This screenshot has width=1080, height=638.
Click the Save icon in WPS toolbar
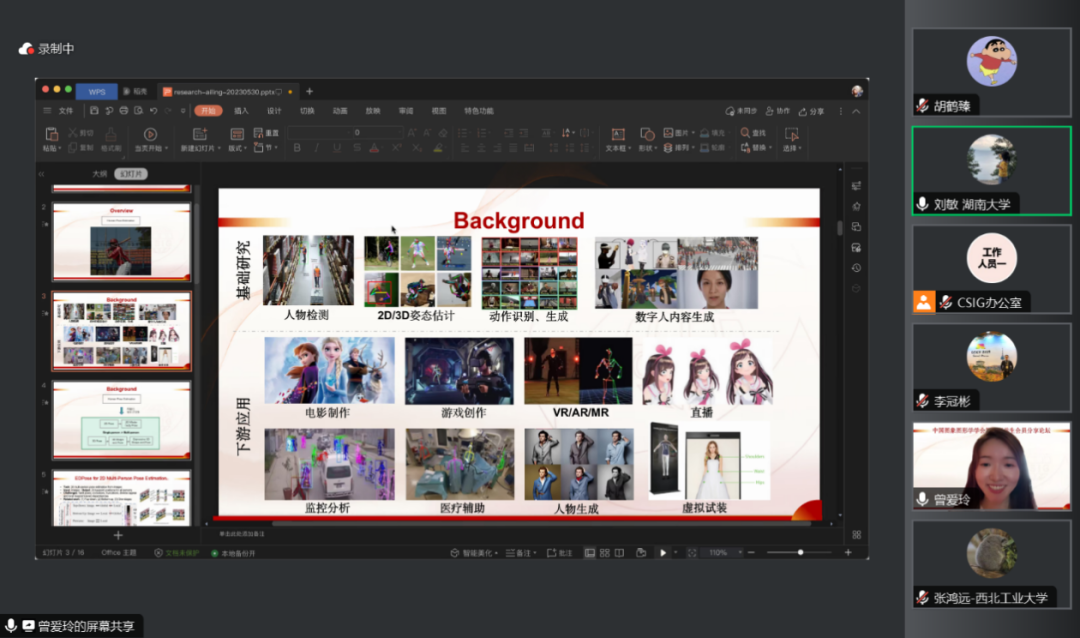click(x=94, y=111)
